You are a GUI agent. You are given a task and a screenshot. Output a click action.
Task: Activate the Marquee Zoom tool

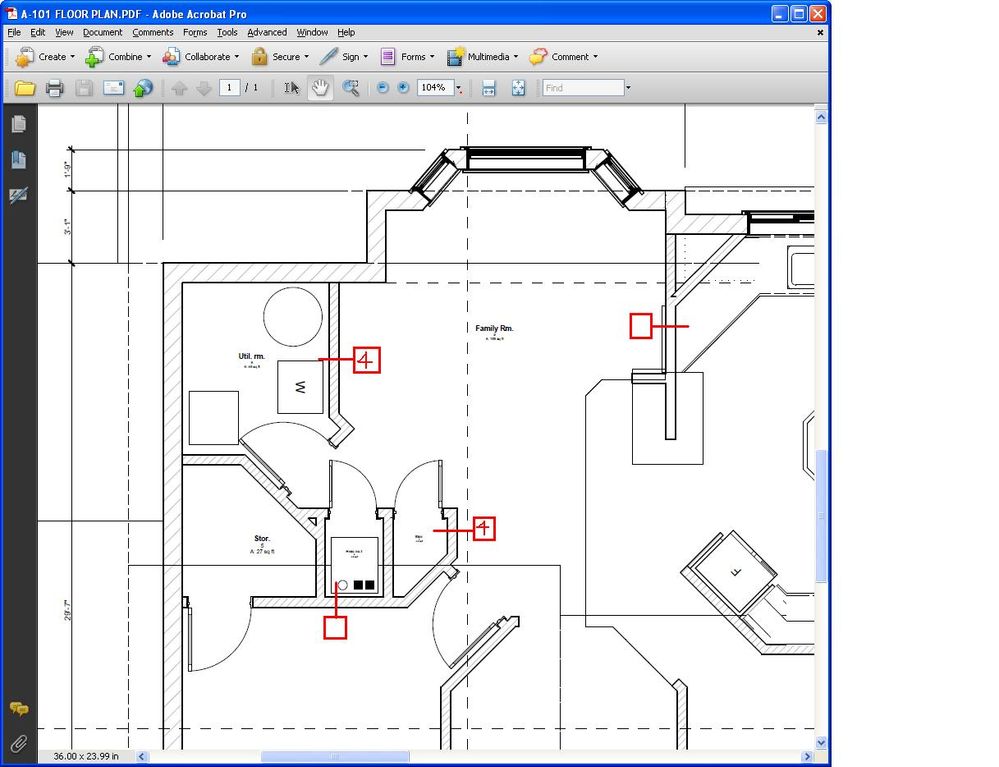[x=350, y=88]
